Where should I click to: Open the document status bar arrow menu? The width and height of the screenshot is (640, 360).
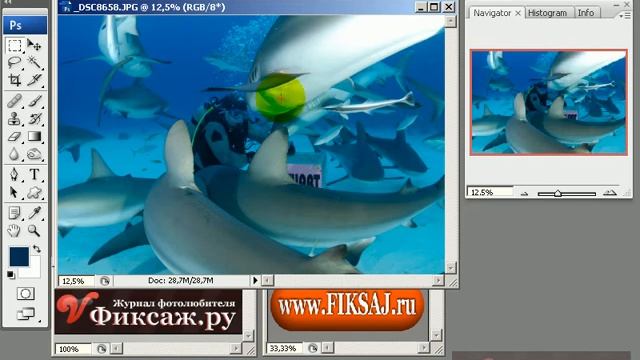tap(255, 280)
